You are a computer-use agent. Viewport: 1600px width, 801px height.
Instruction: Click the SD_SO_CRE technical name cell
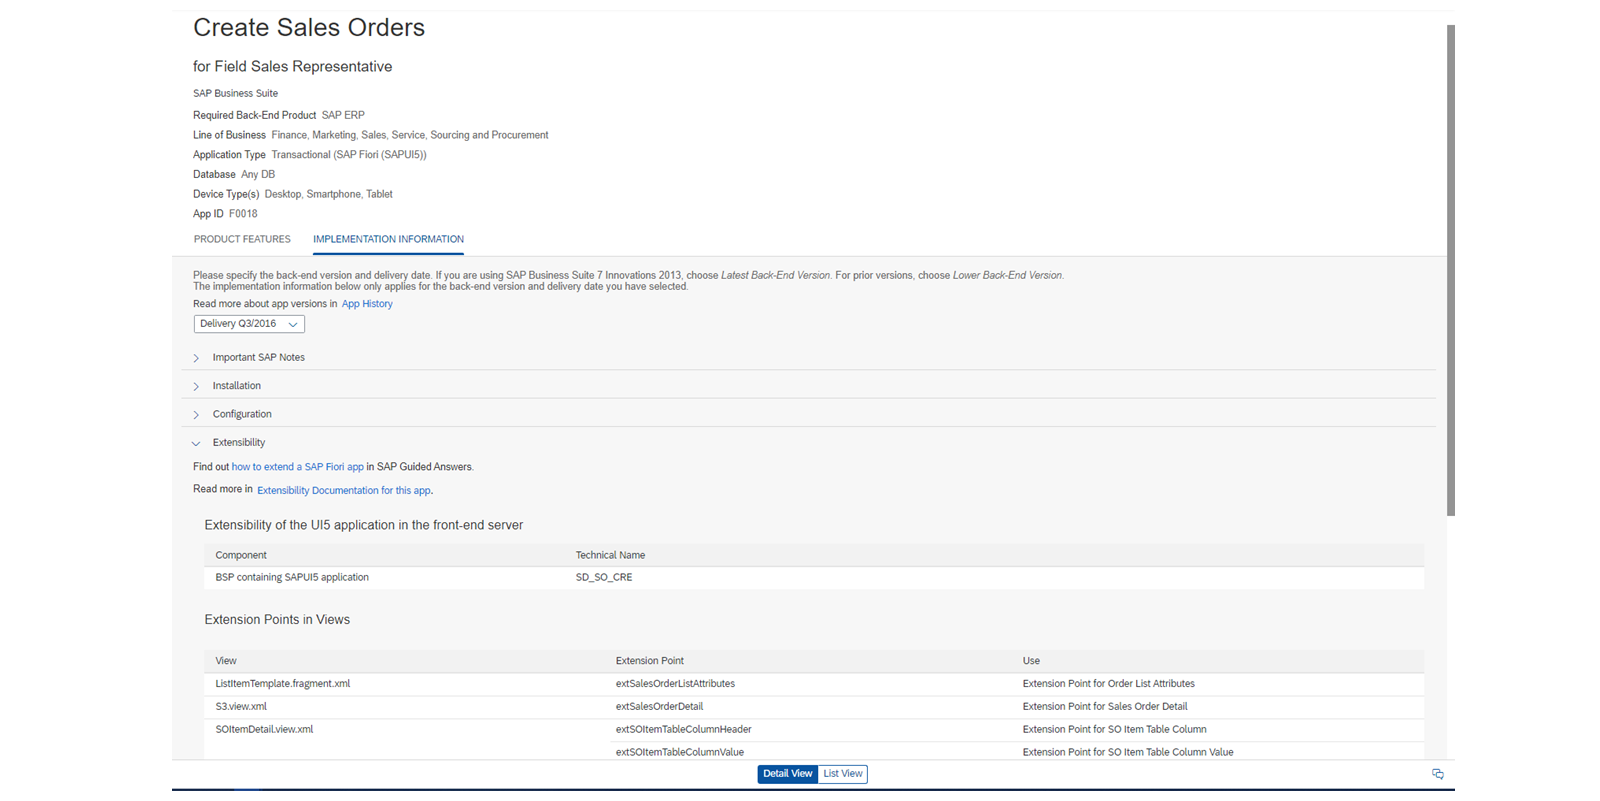click(x=604, y=577)
